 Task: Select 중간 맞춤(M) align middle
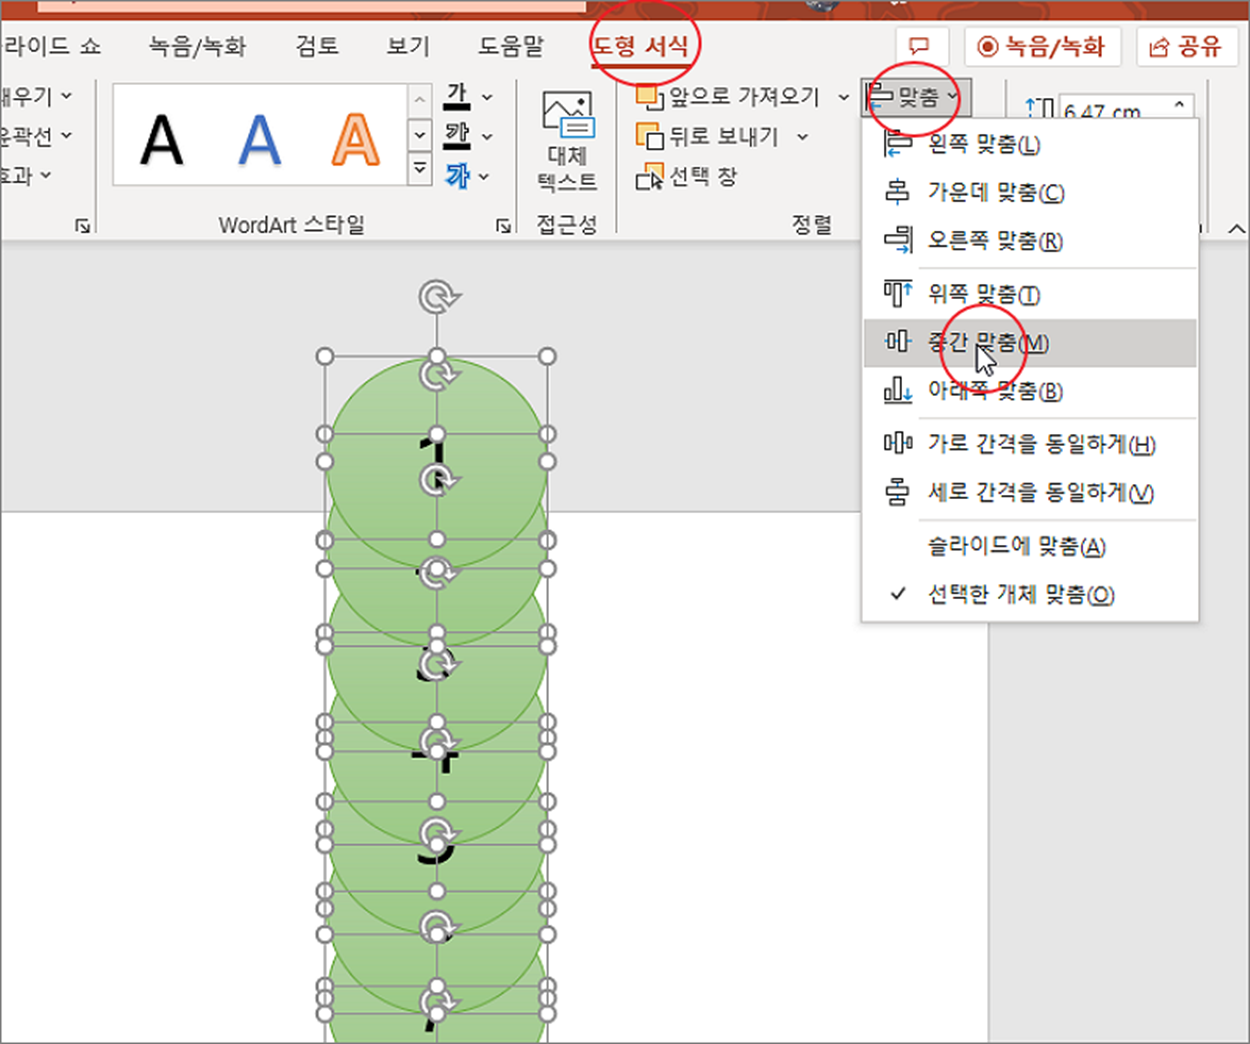pyautogui.click(x=1030, y=343)
